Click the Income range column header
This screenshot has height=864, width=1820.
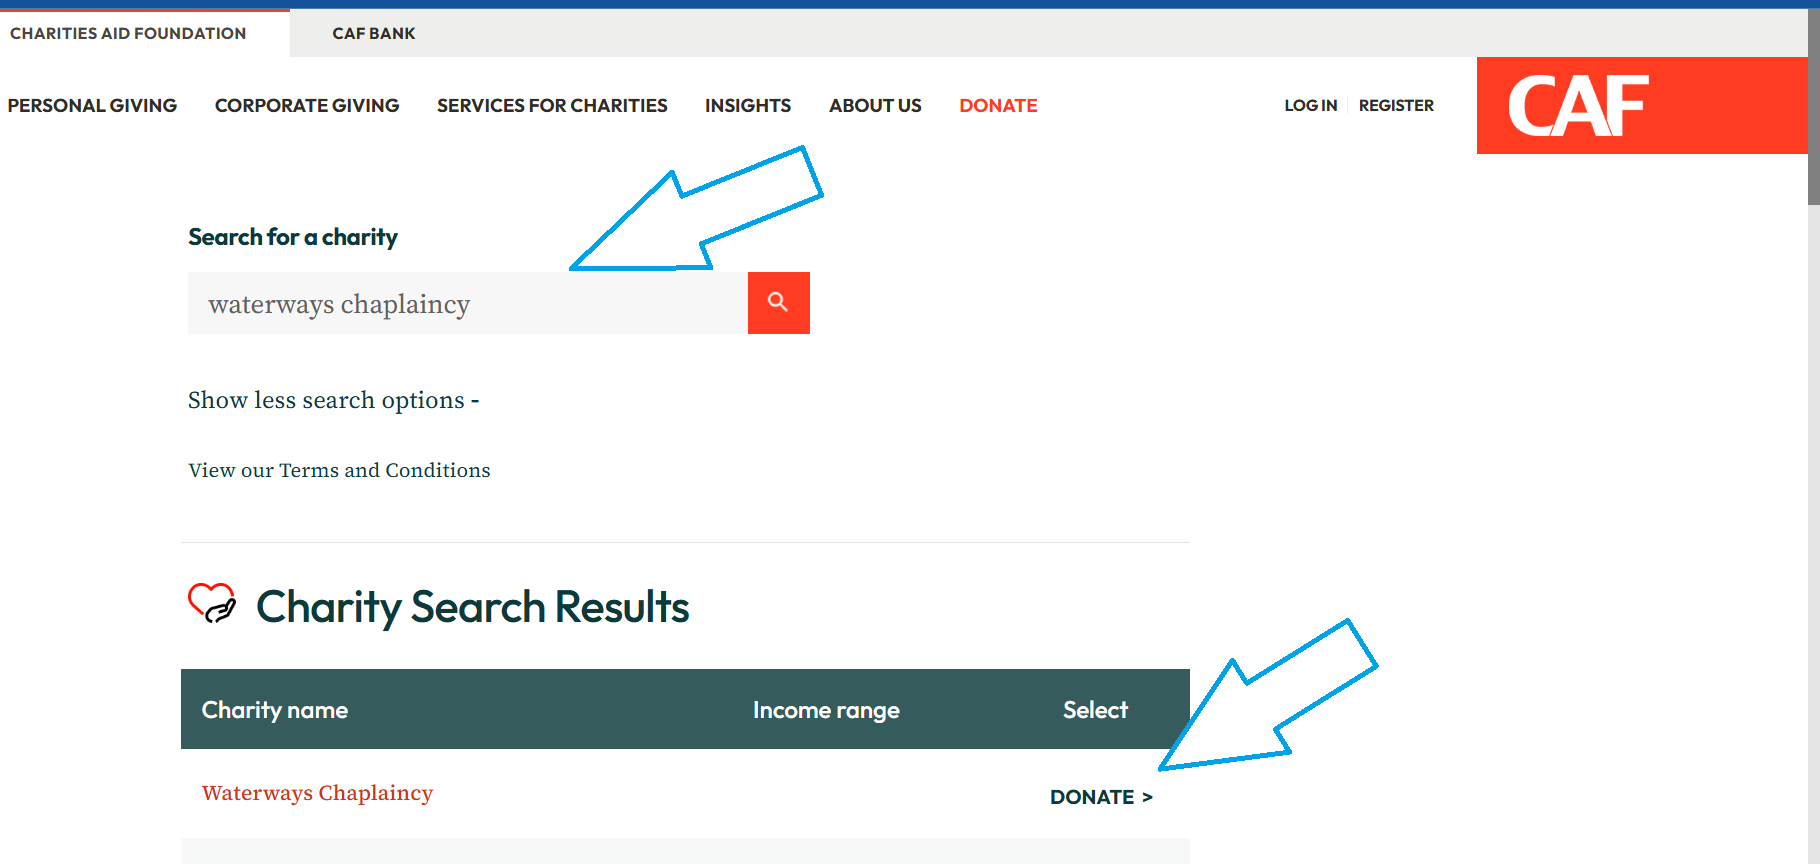pyautogui.click(x=826, y=710)
